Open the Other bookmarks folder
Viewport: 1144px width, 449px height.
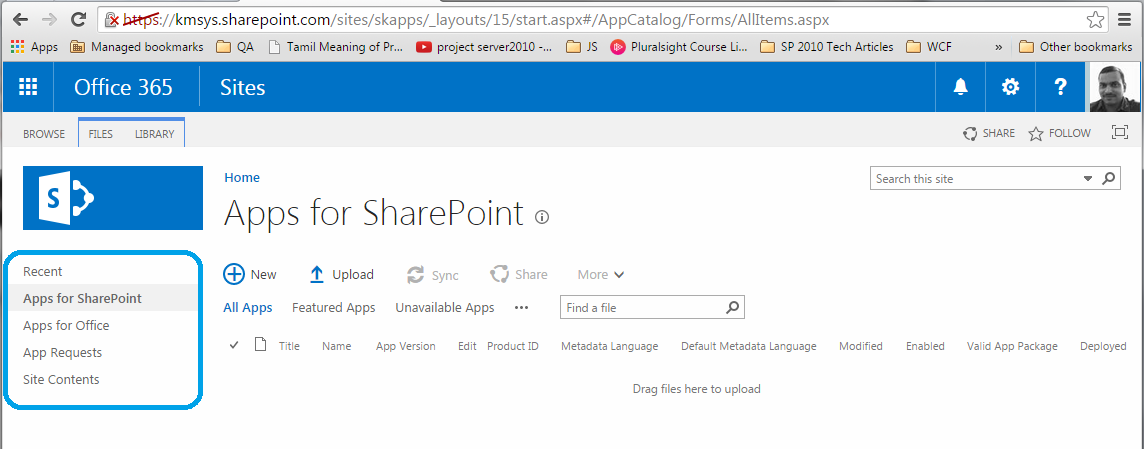point(1075,47)
